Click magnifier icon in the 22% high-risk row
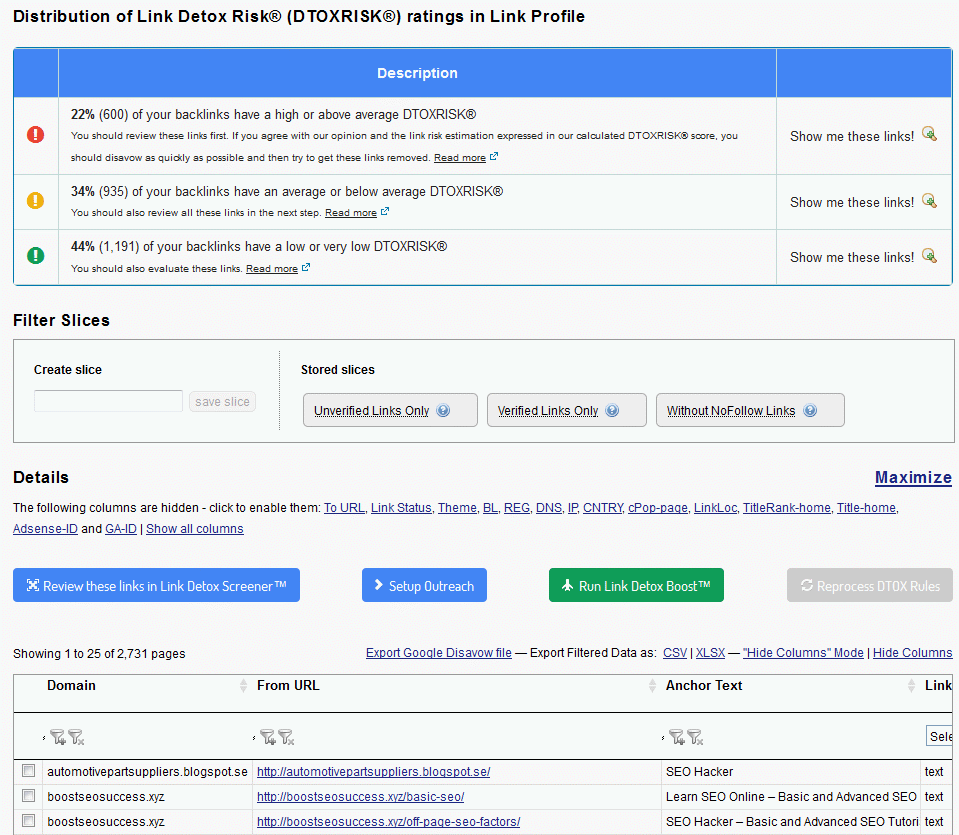Viewport: 959px width, 835px height. pos(929,135)
